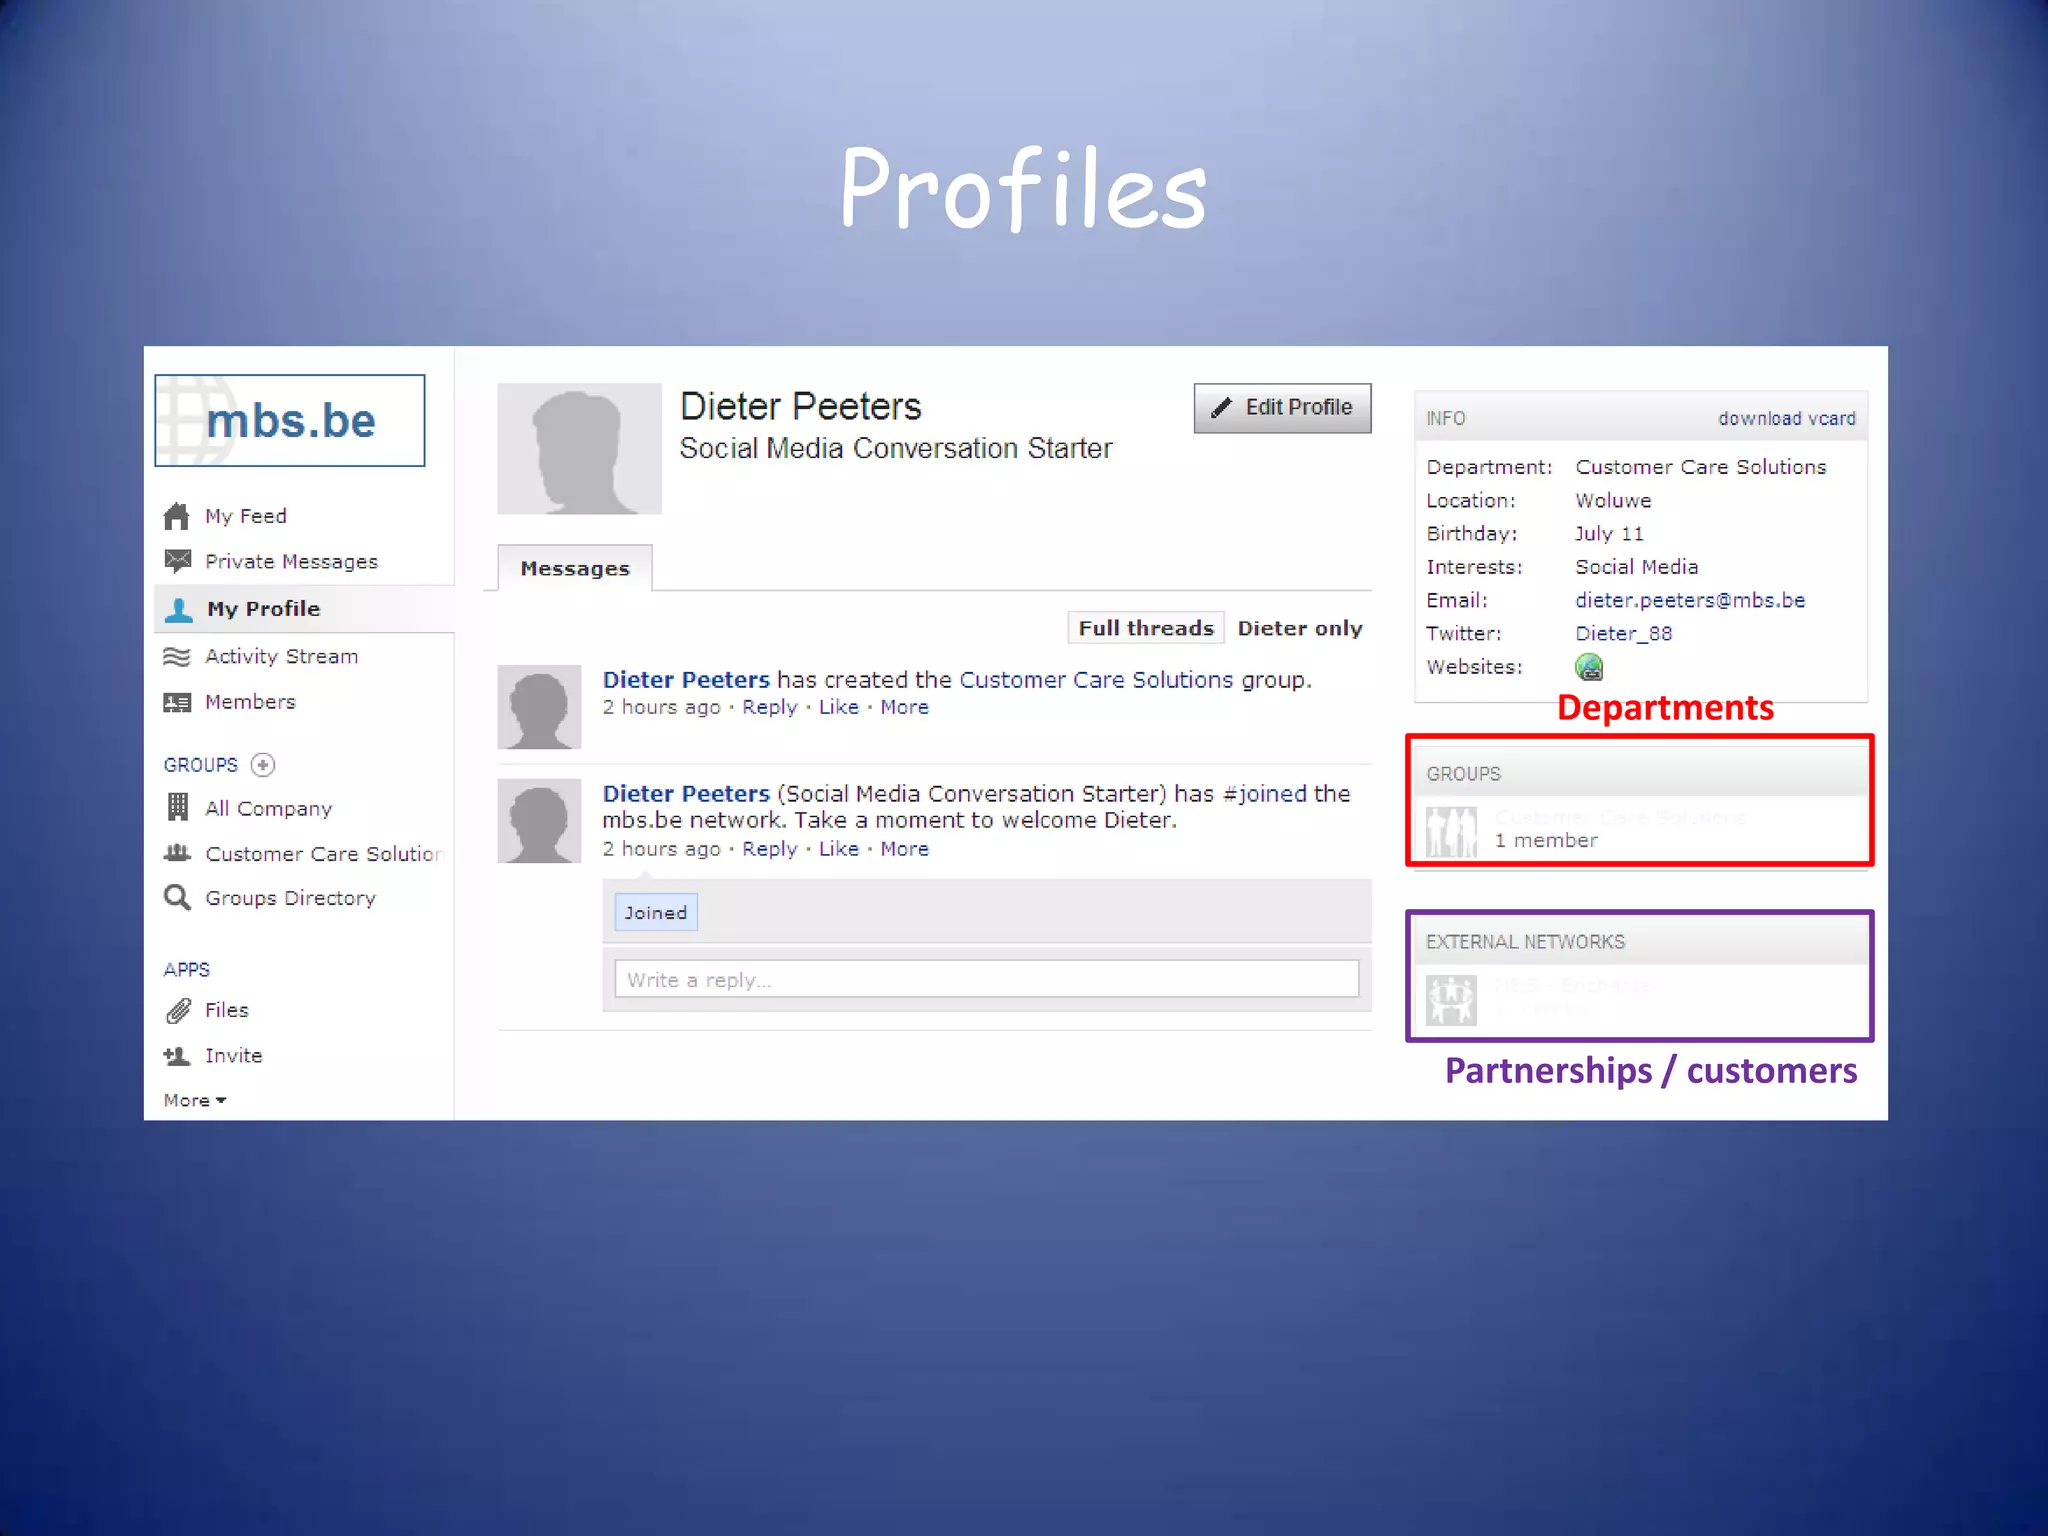
Task: Click the Activity Stream waves icon
Action: tap(177, 656)
